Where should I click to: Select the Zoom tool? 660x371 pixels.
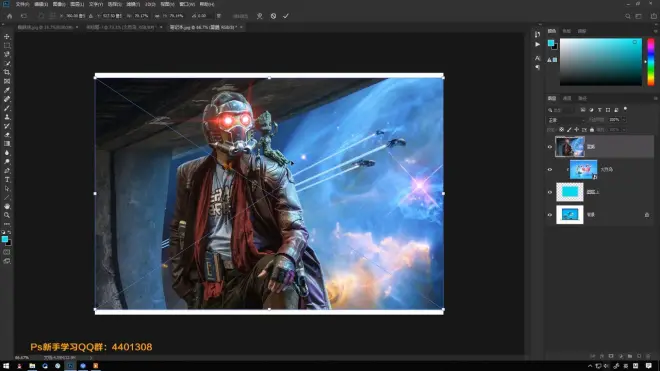click(x=7, y=215)
